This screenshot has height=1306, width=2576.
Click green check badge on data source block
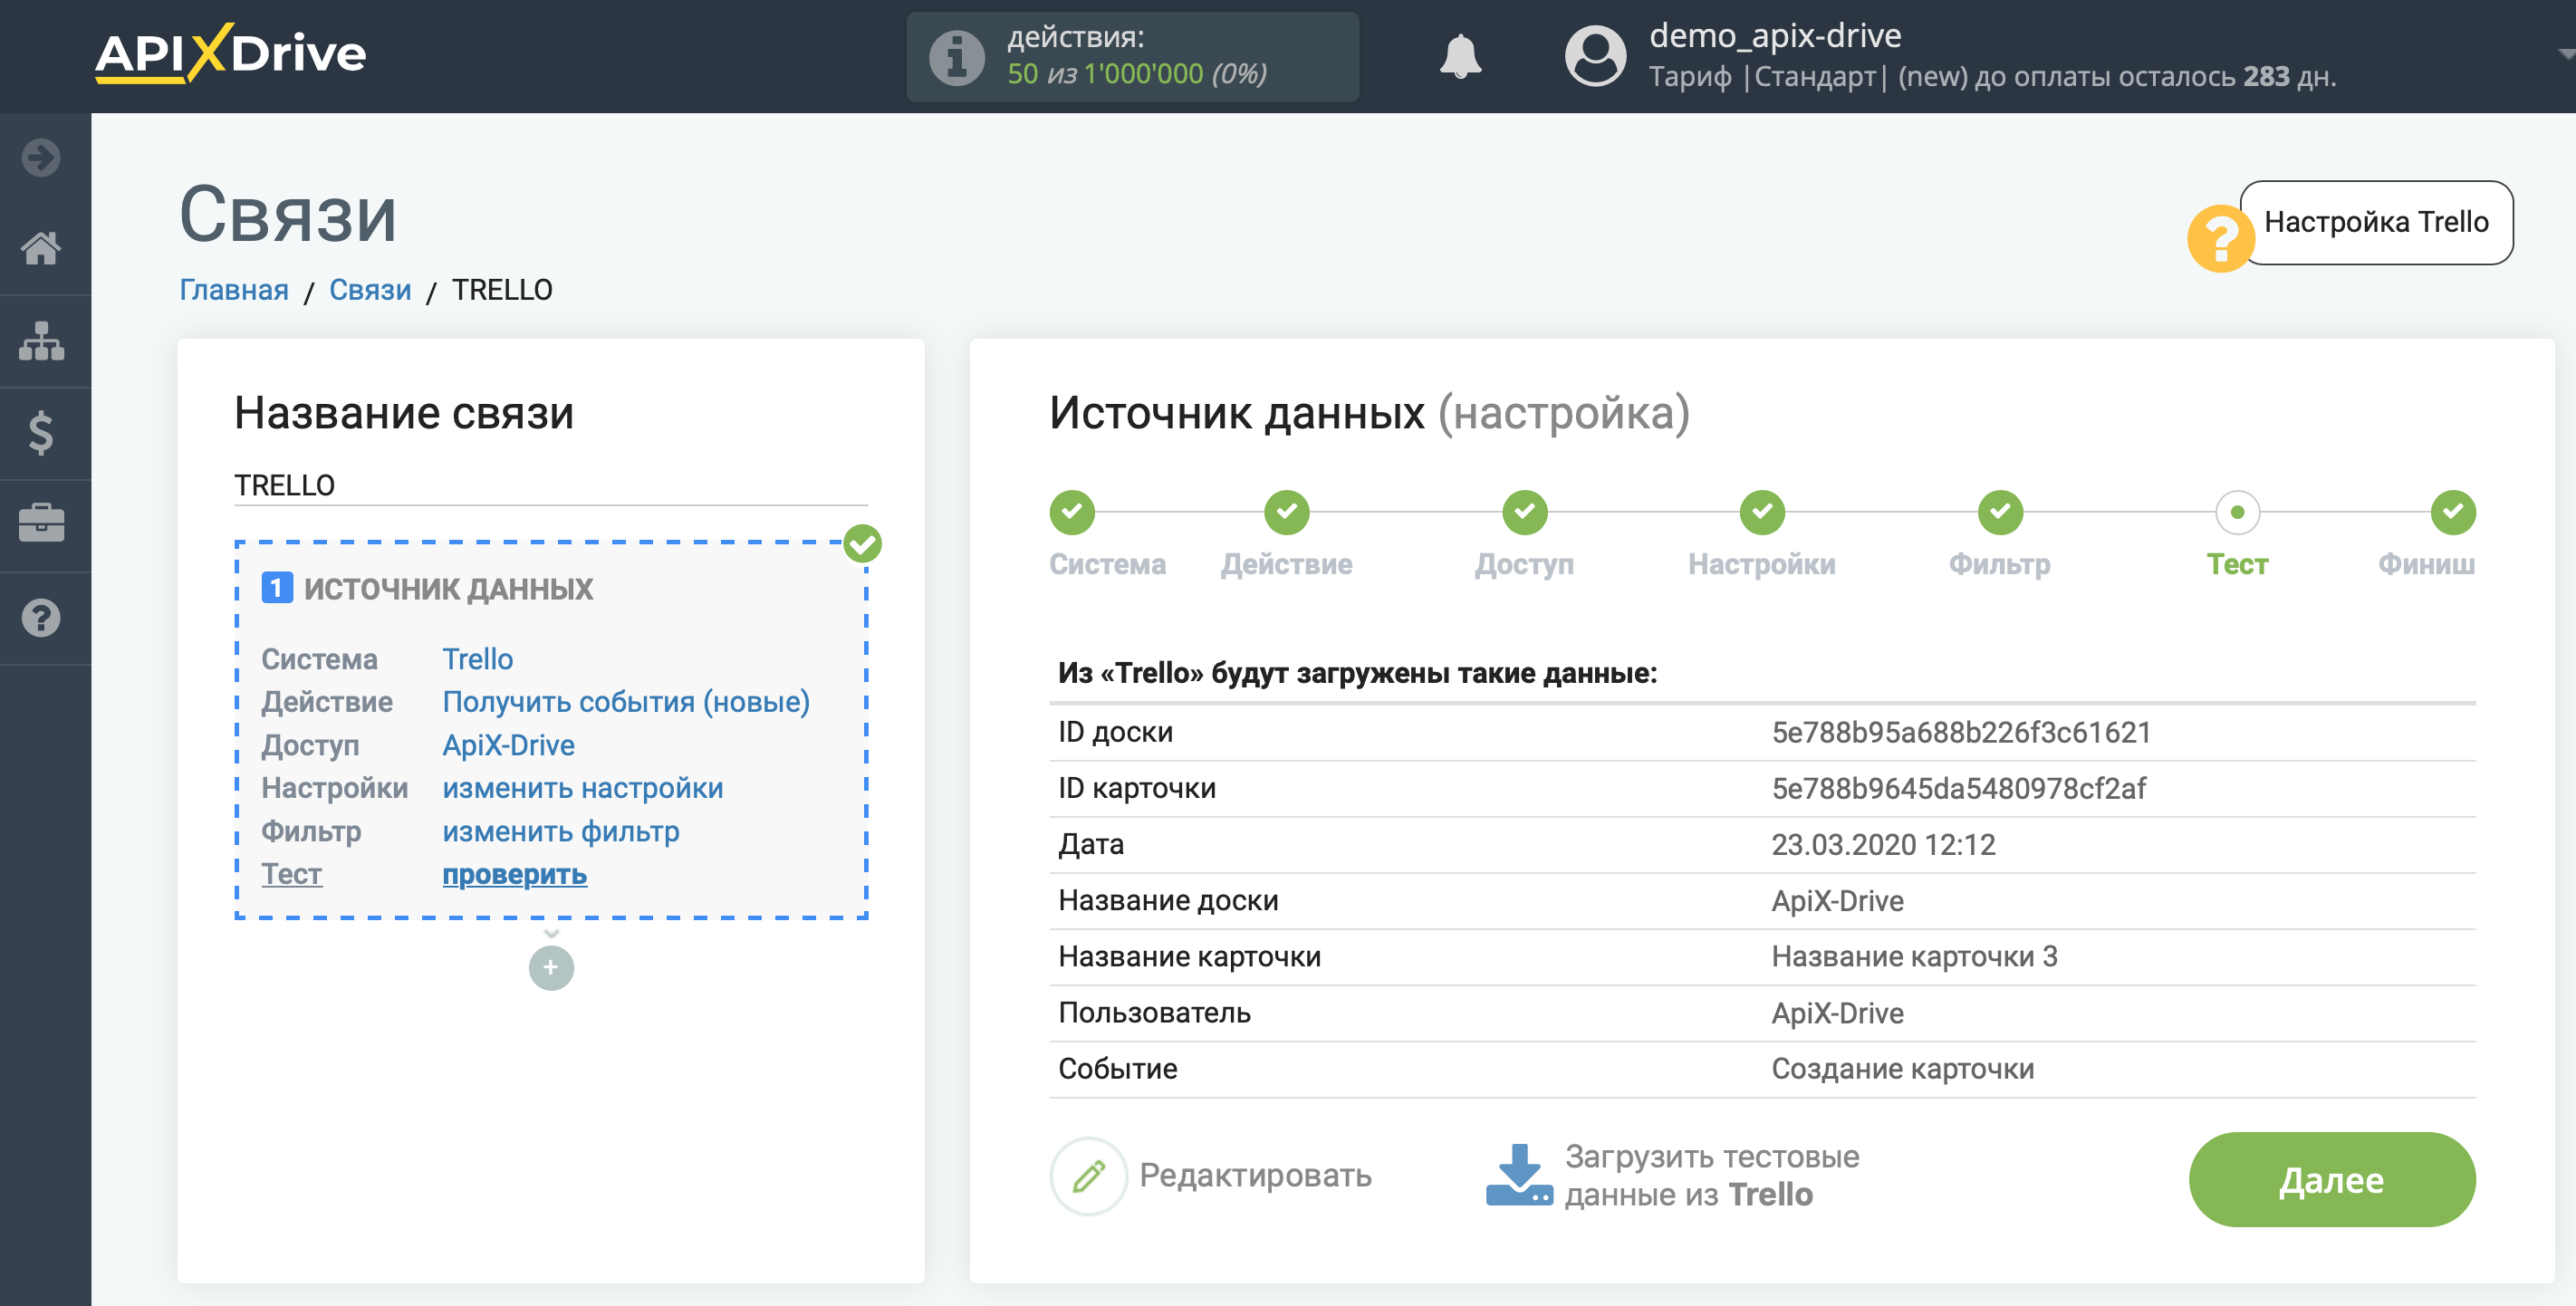pos(862,544)
